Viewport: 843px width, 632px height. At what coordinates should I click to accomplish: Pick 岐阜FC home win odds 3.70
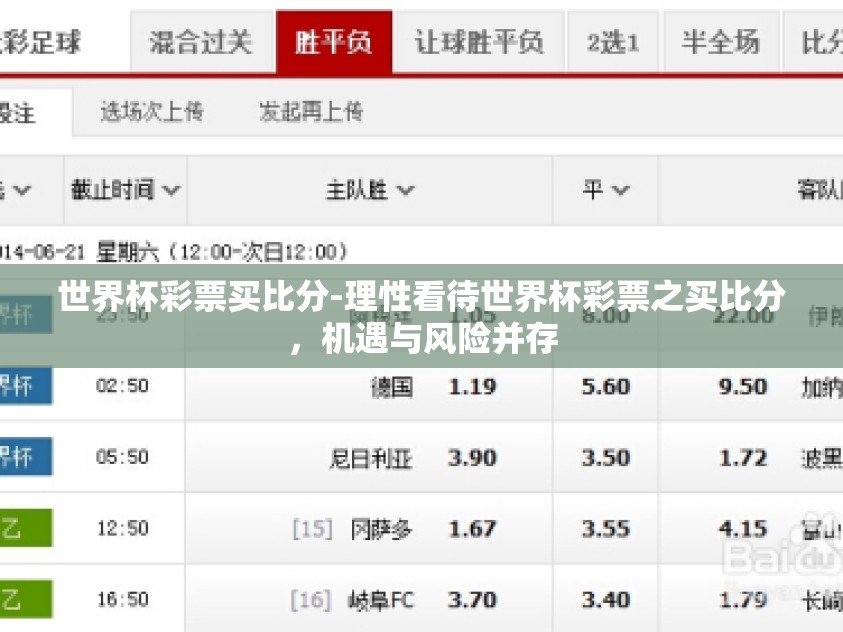tap(472, 600)
